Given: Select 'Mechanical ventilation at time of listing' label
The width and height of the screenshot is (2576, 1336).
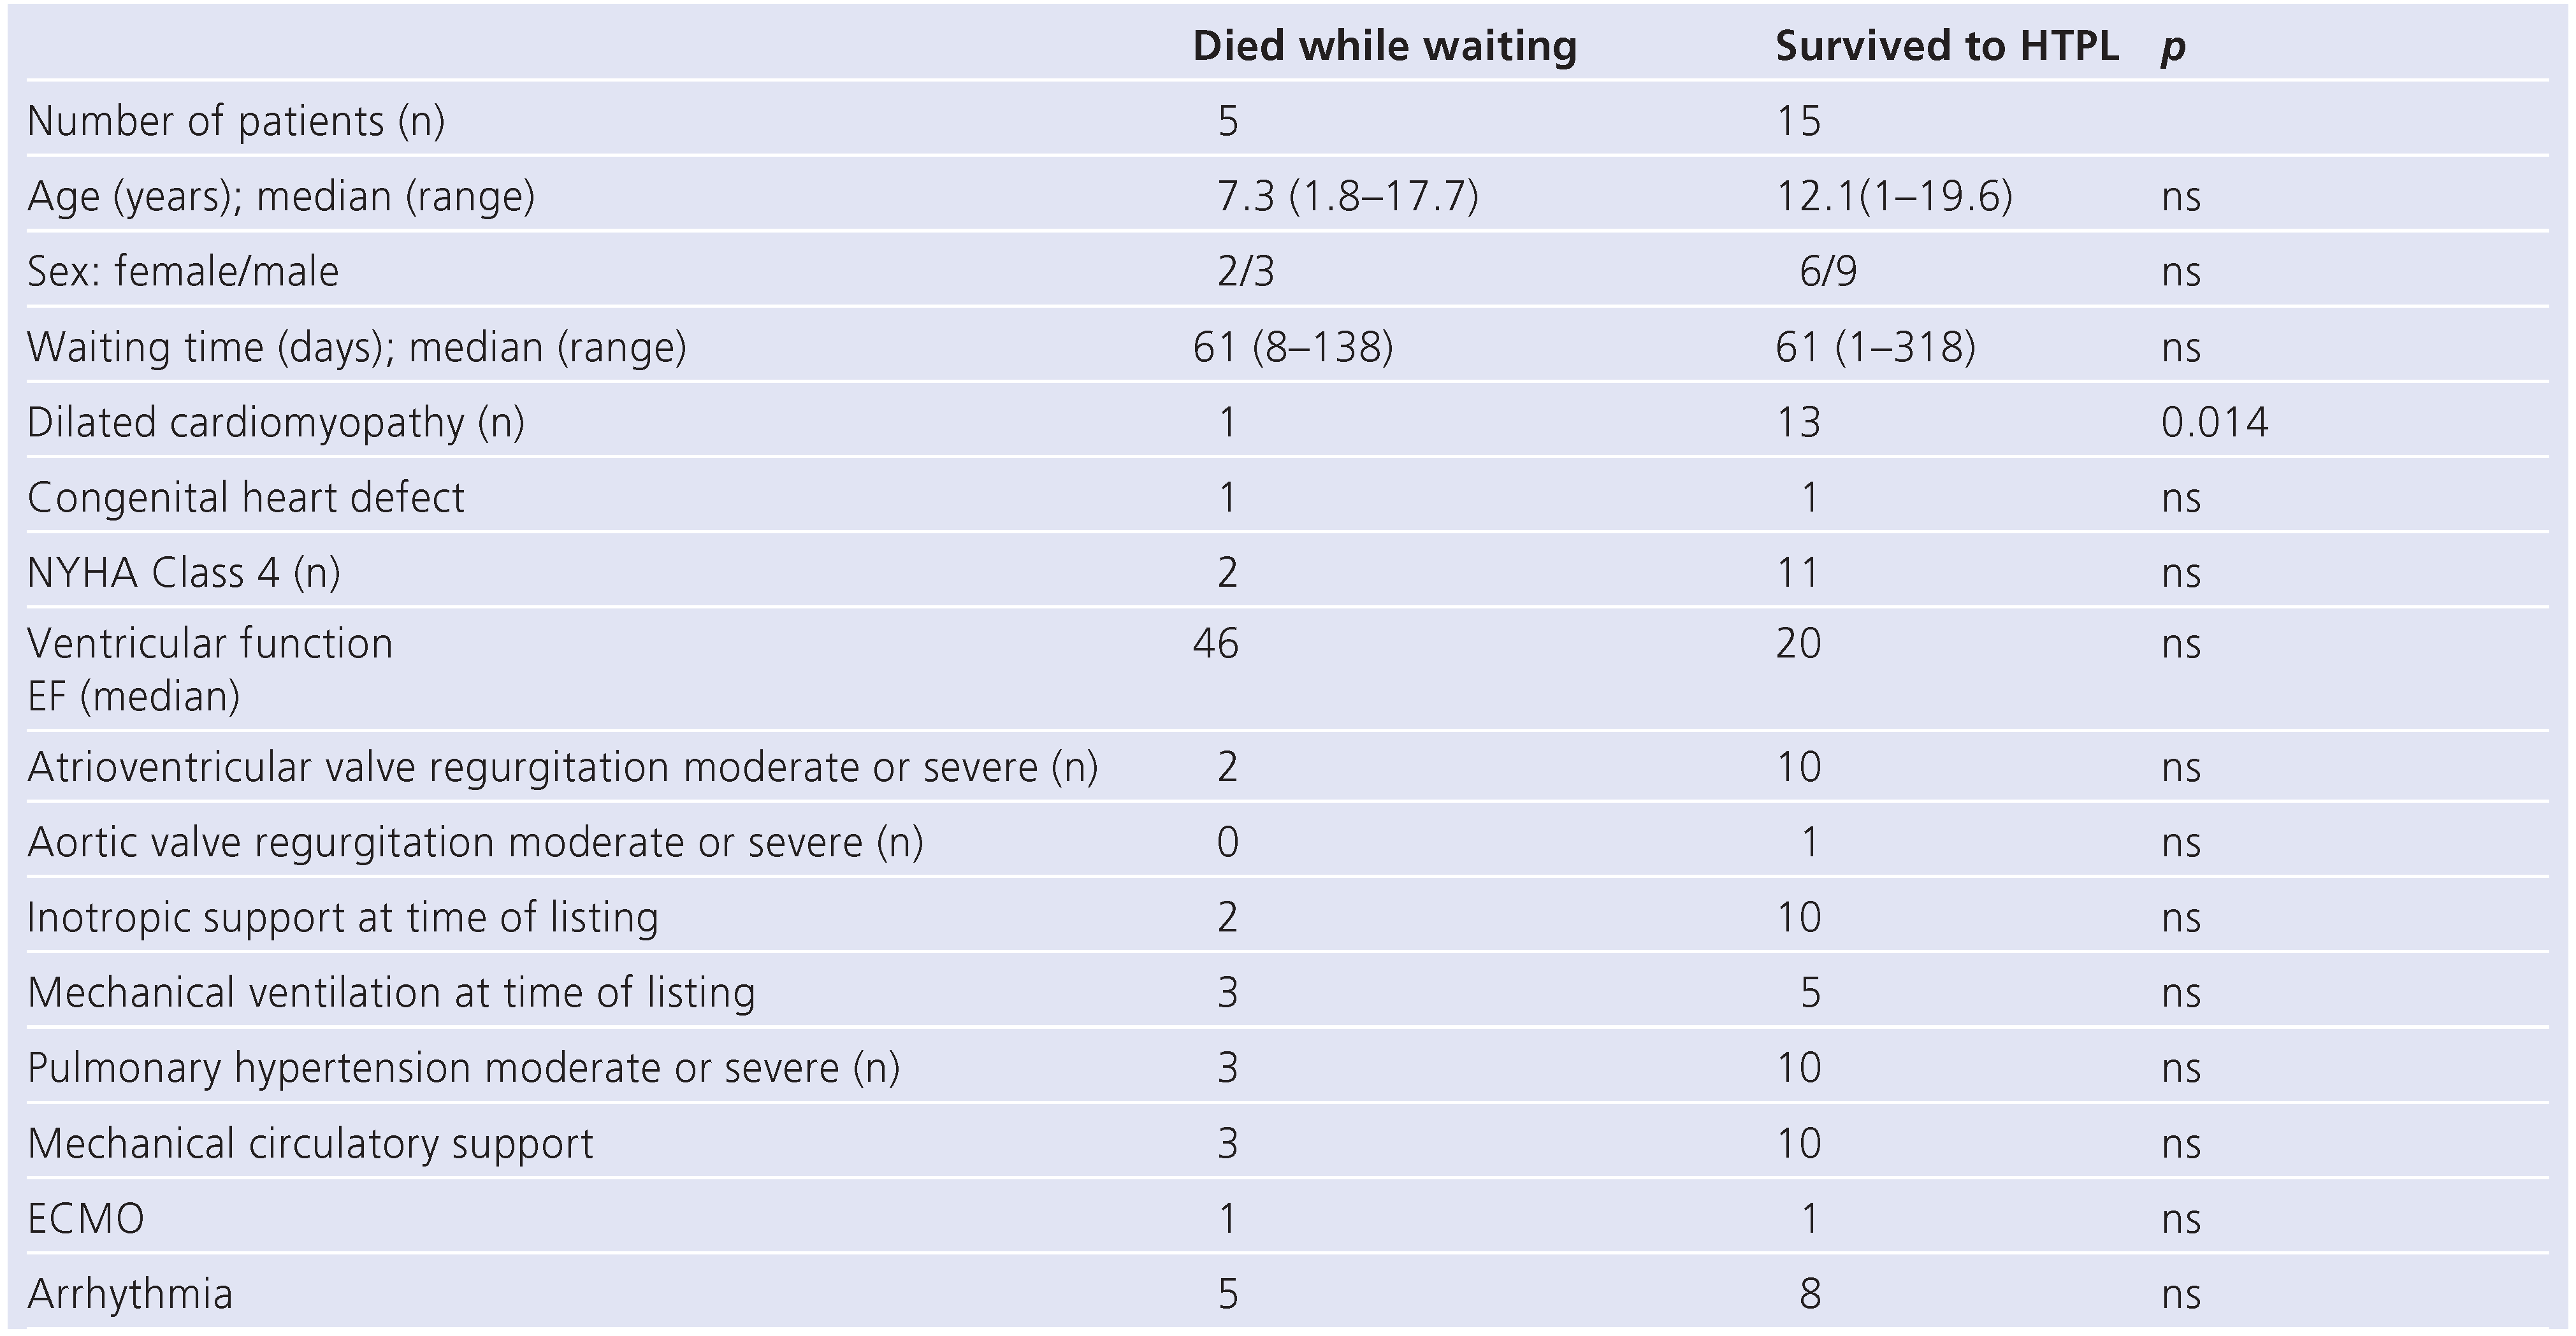Looking at the screenshot, I should click(391, 993).
